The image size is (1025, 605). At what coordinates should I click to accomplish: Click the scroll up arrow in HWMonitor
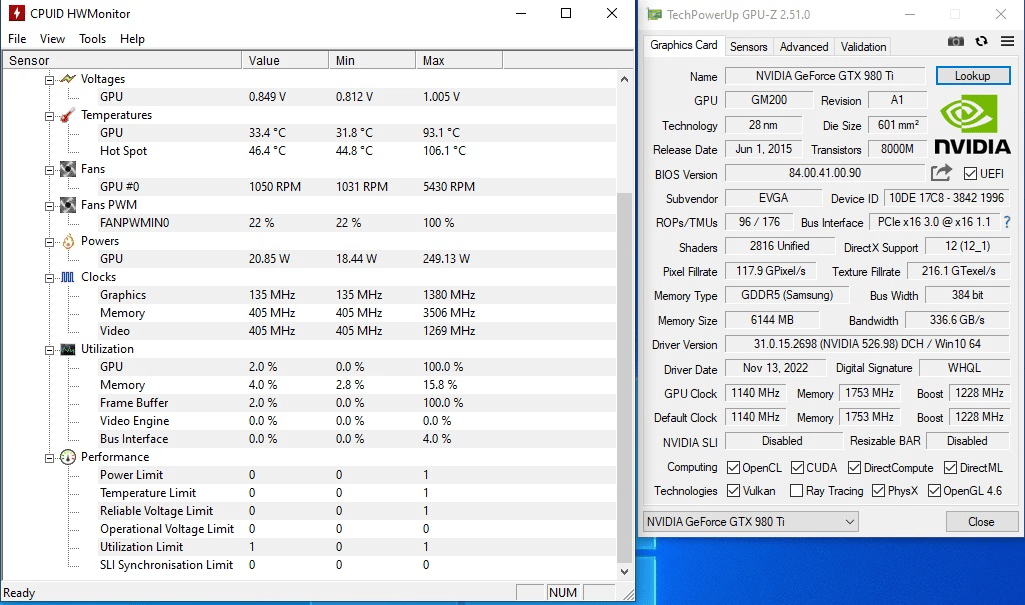pyautogui.click(x=624, y=79)
